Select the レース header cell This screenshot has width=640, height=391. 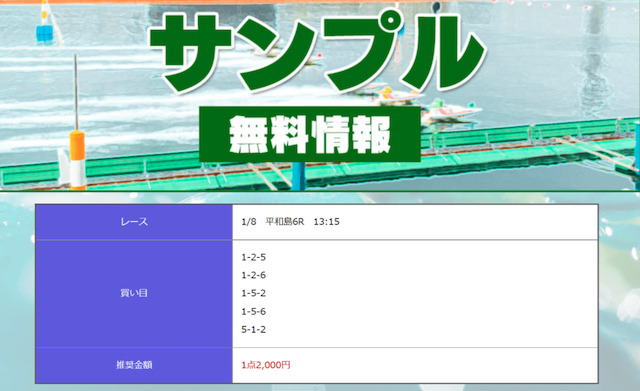(x=134, y=222)
